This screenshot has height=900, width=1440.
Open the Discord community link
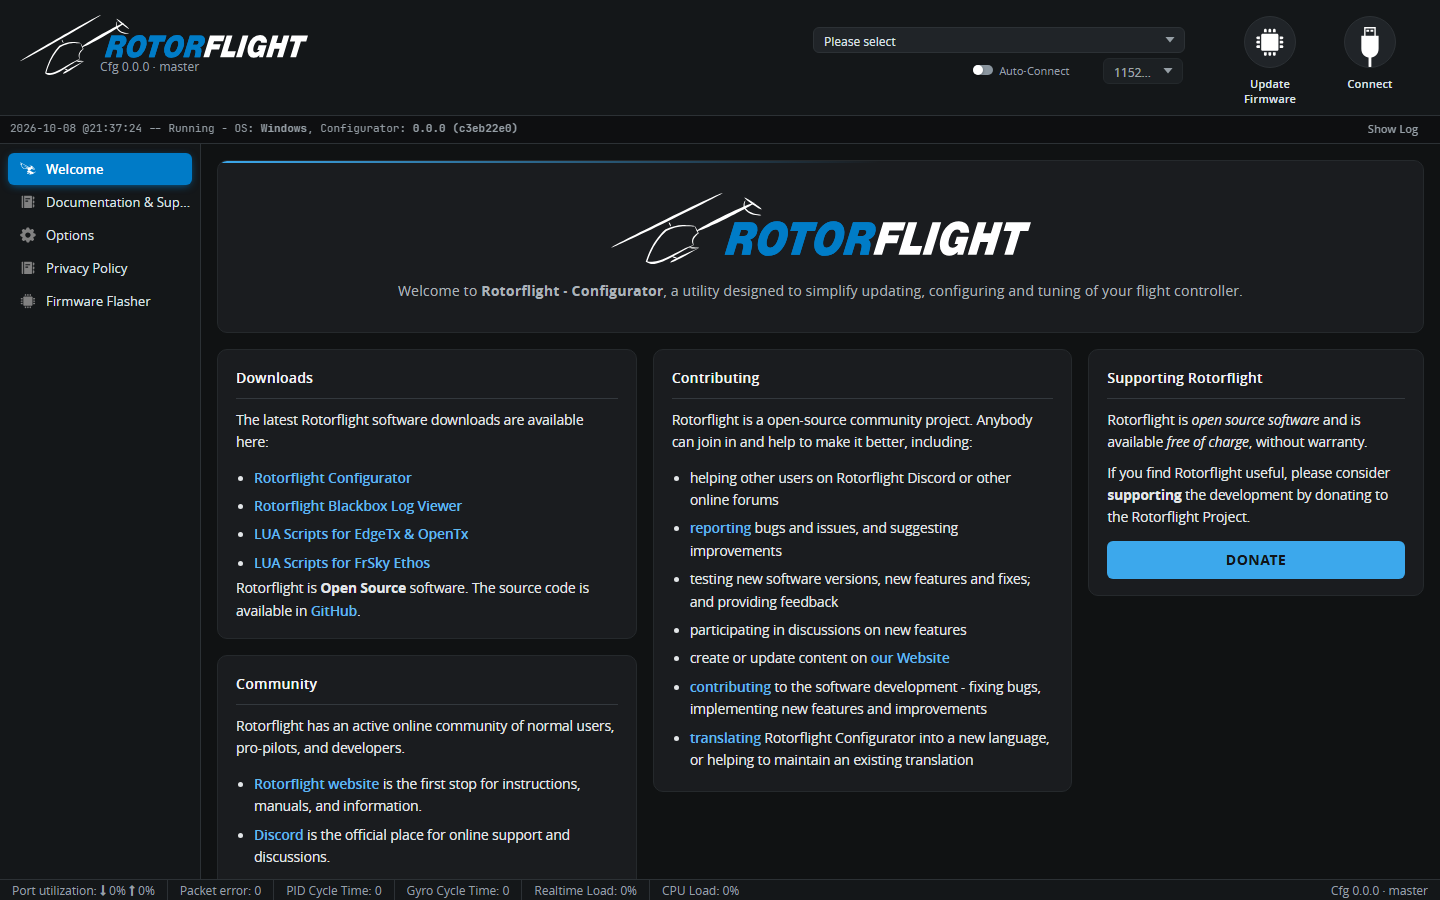pos(278,835)
